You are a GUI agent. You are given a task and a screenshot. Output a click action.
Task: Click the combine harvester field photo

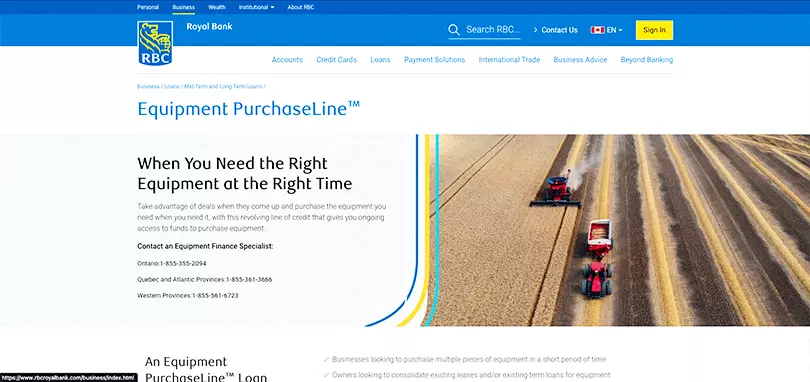tap(617, 230)
